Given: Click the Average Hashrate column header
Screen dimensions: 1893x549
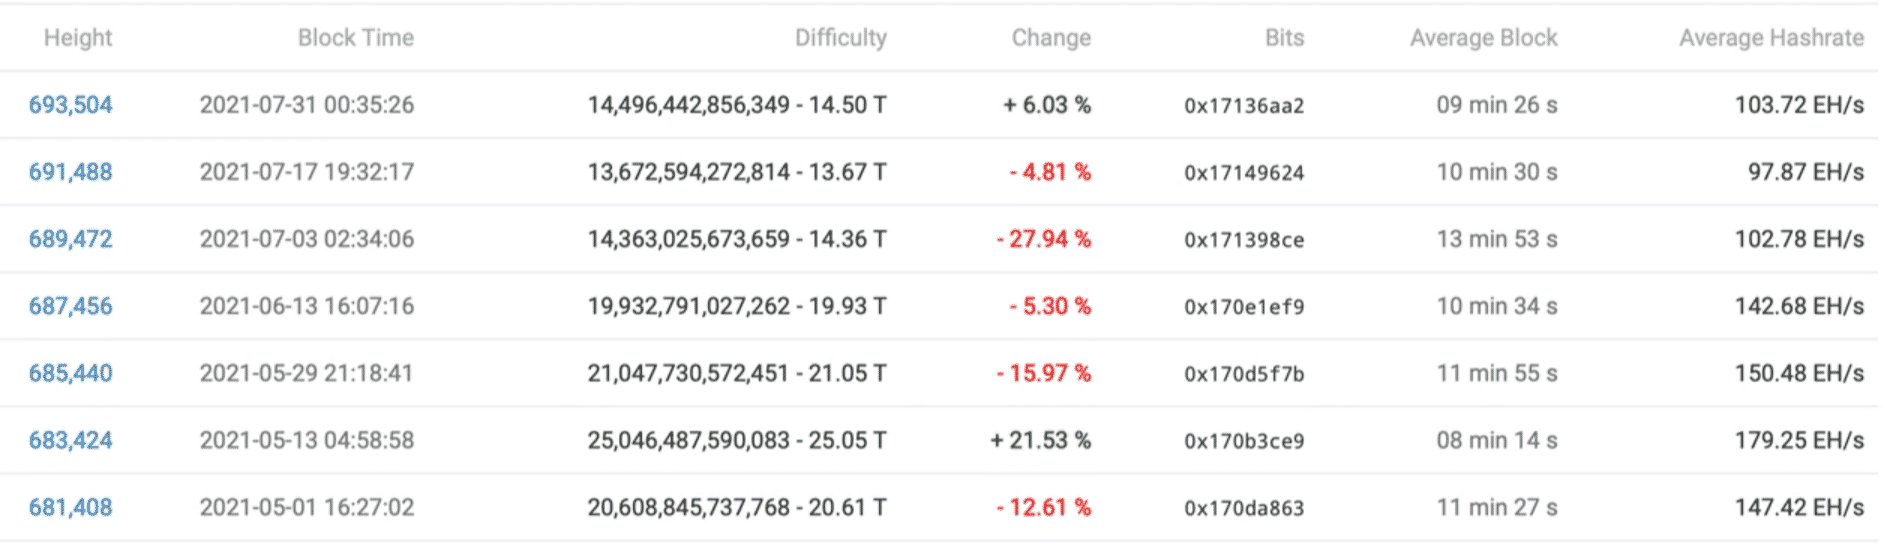Looking at the screenshot, I should (x=1772, y=38).
